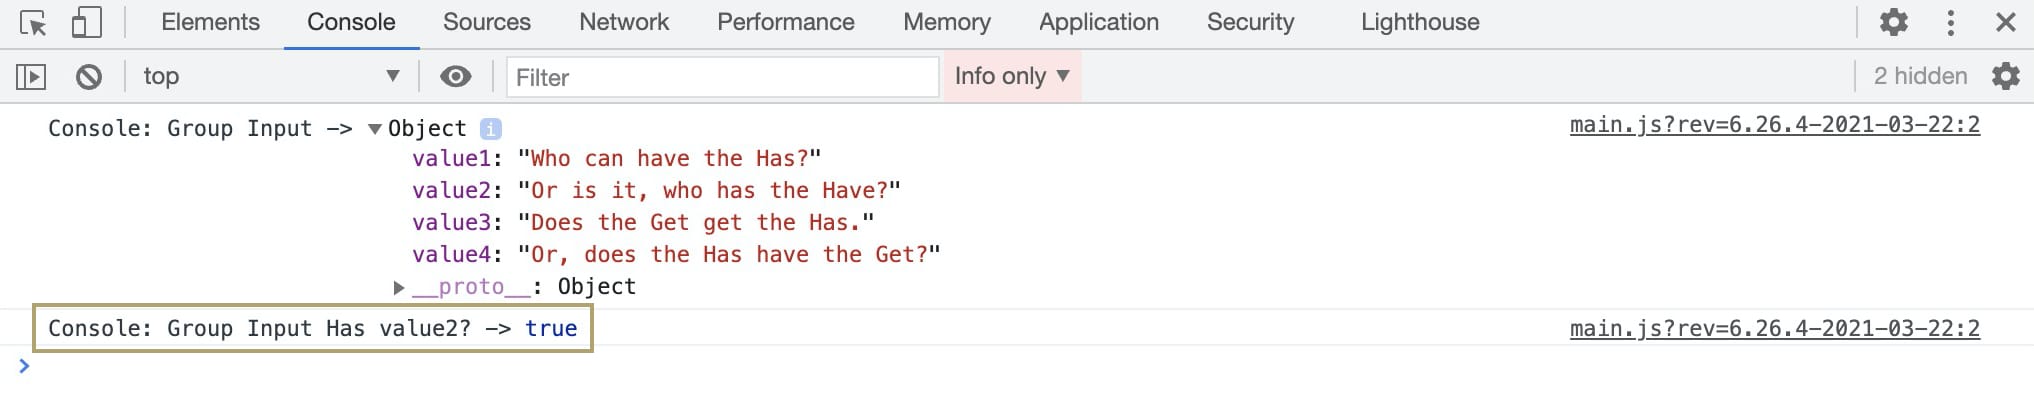Open console settings gear beside hidden count

coord(2006,76)
